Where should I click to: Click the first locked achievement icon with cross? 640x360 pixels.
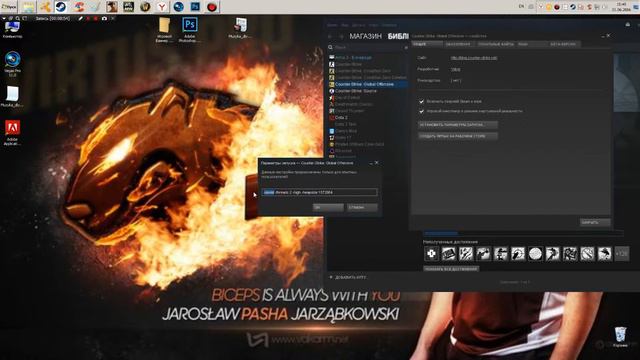[x=431, y=254]
